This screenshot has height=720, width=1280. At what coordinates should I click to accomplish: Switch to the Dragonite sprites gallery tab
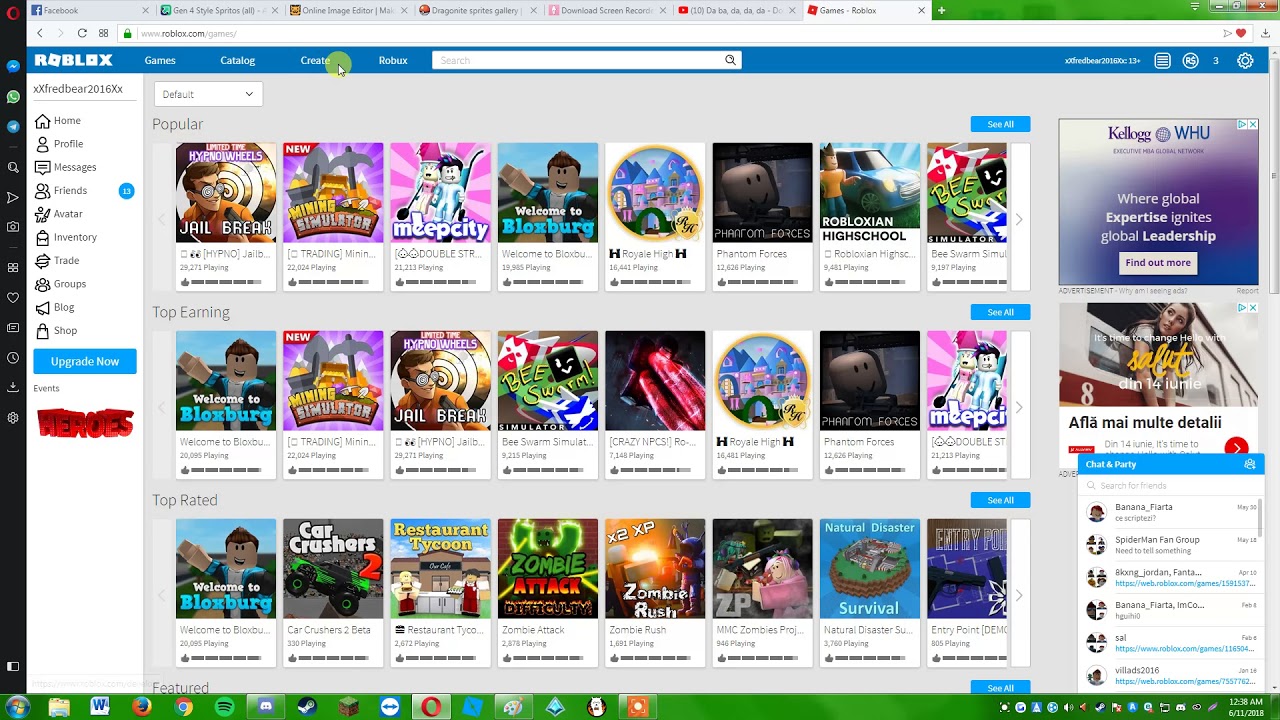pyautogui.click(x=476, y=10)
